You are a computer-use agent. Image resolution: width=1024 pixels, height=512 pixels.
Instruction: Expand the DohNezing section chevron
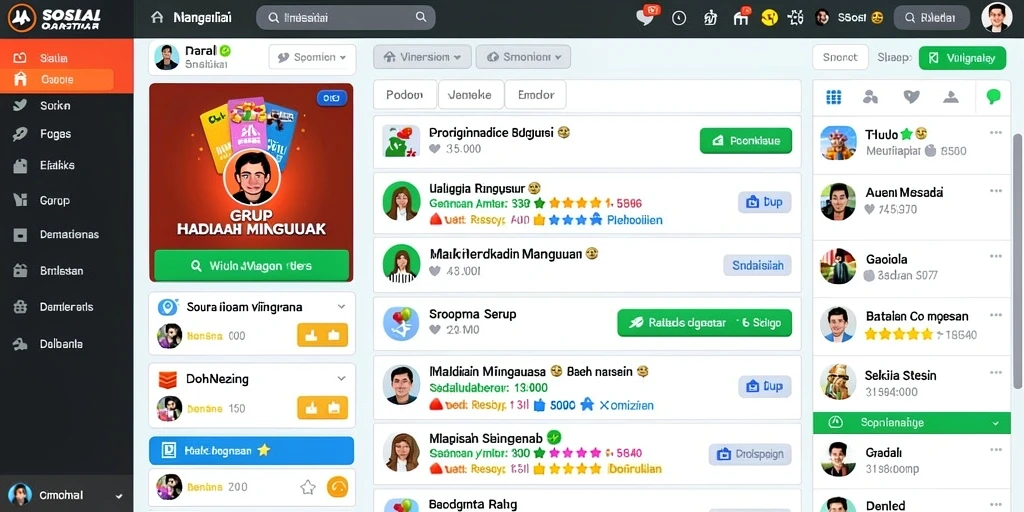(341, 378)
